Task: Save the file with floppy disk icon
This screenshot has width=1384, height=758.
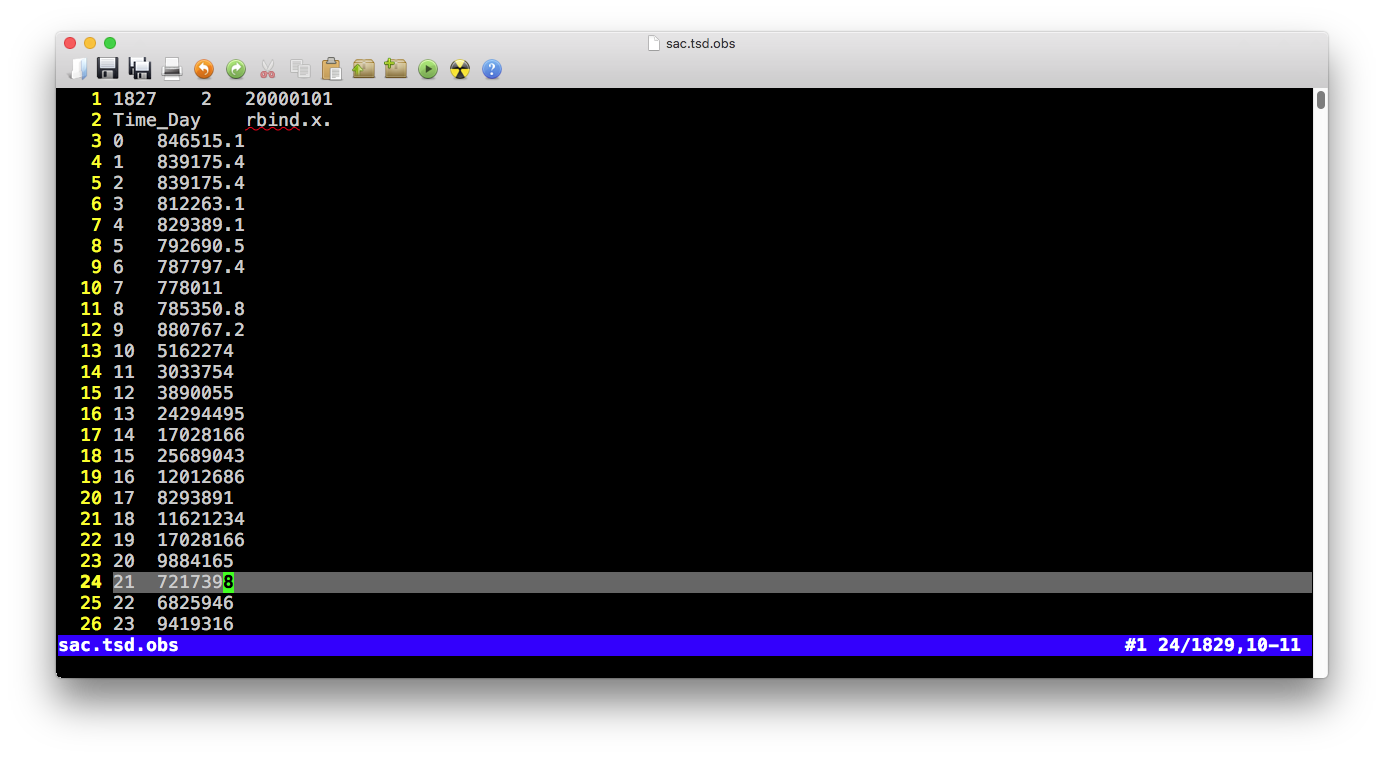Action: [108, 69]
